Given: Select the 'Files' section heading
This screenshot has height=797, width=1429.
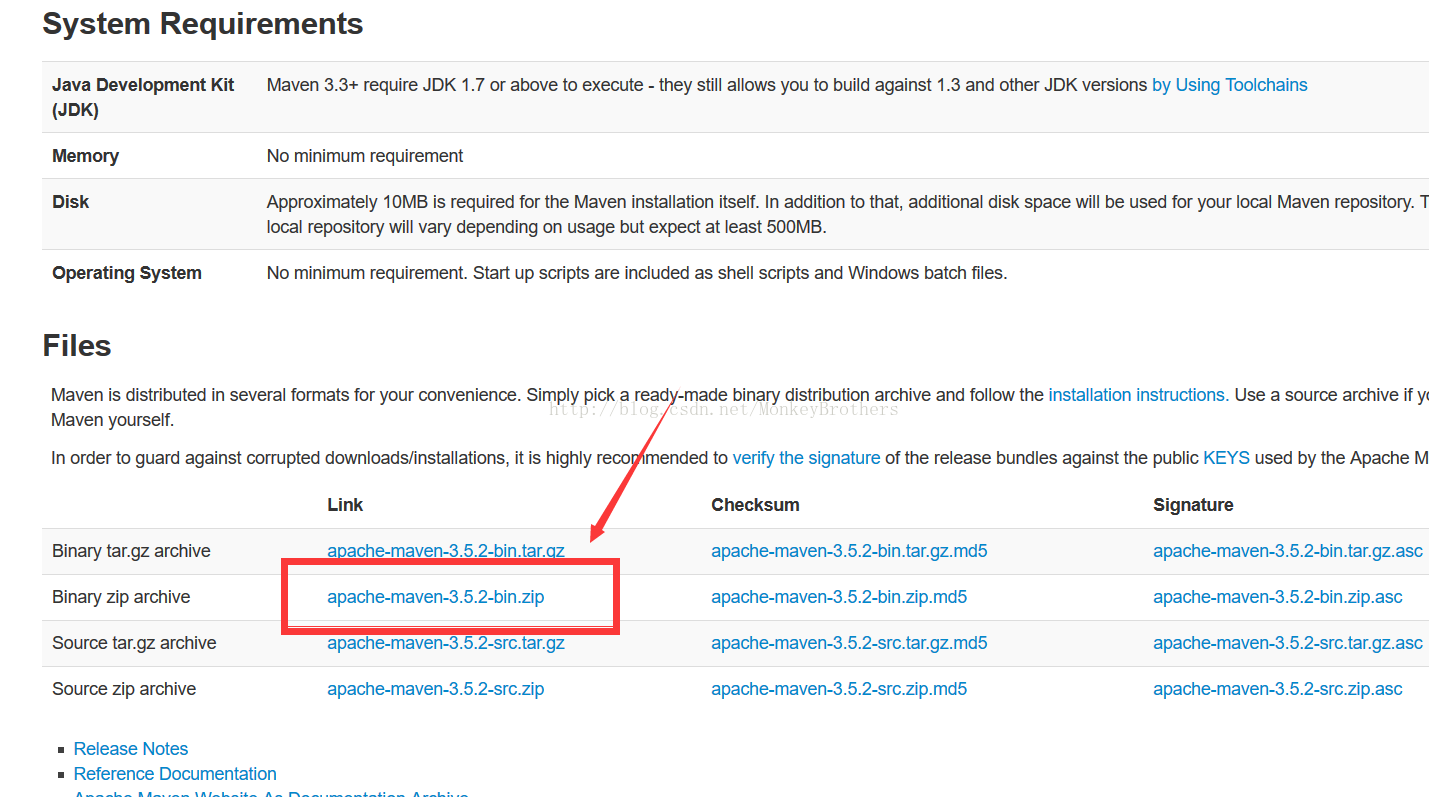Looking at the screenshot, I should click(x=77, y=346).
